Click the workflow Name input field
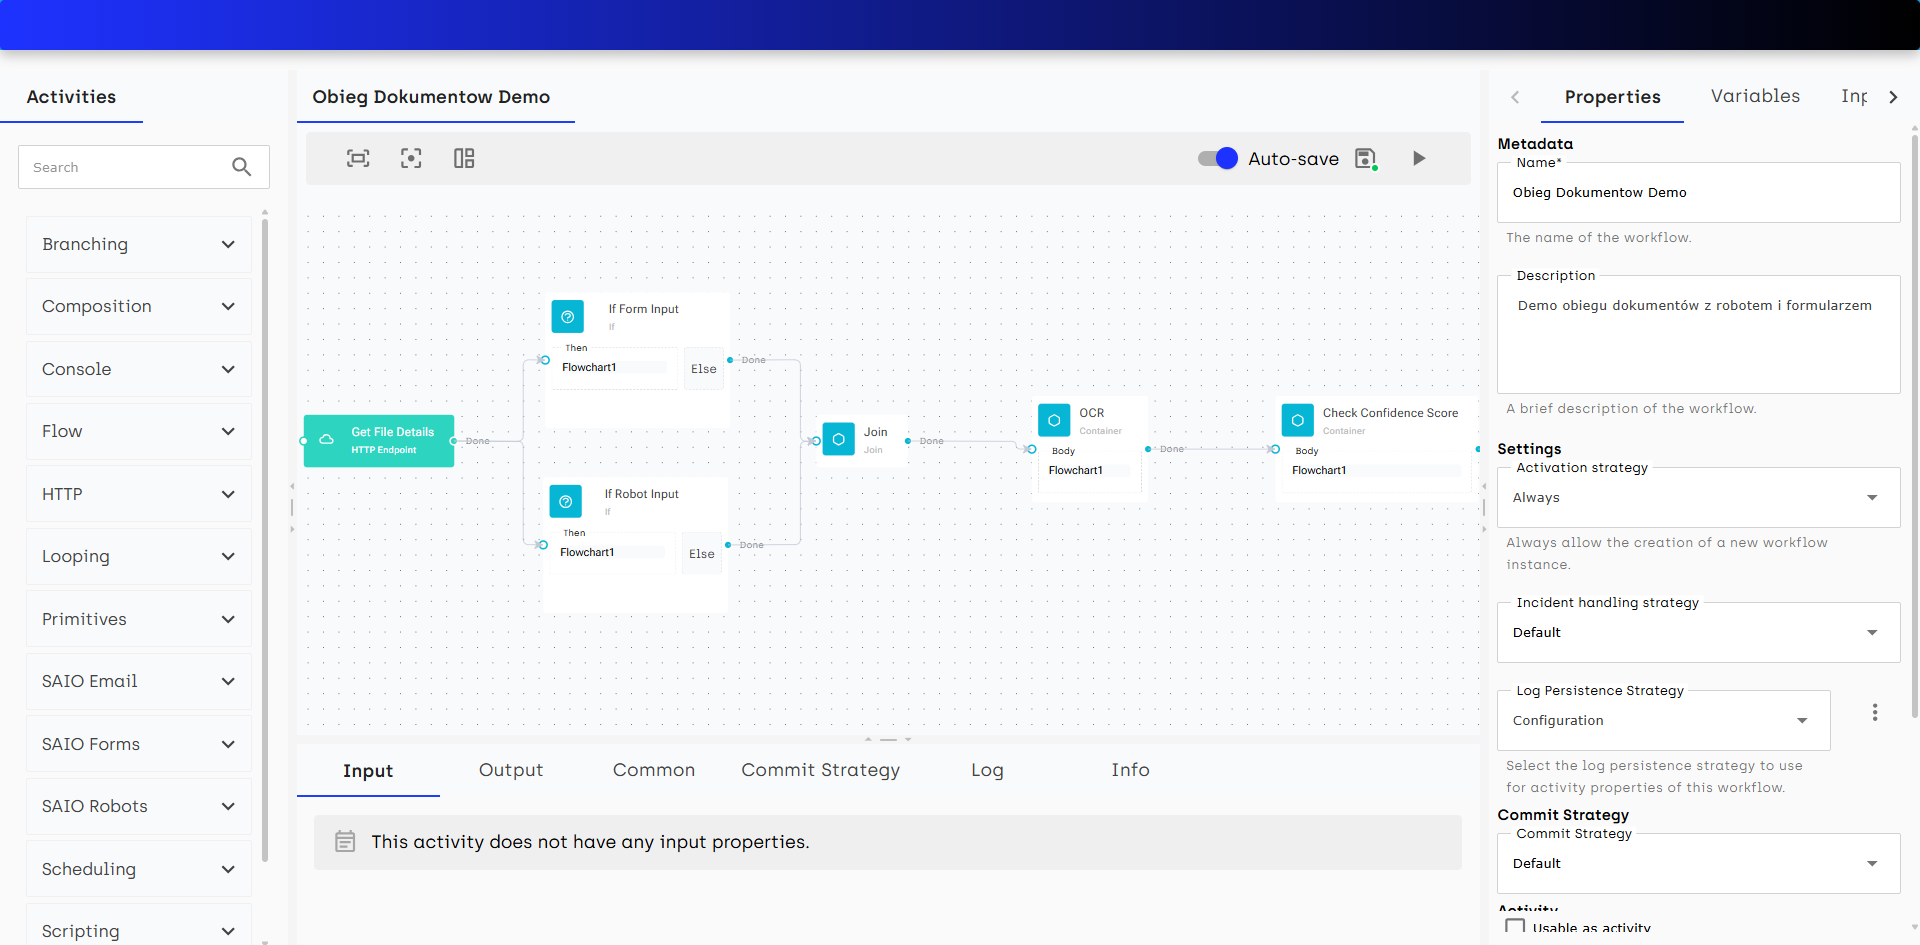The width and height of the screenshot is (1920, 945). point(1697,193)
